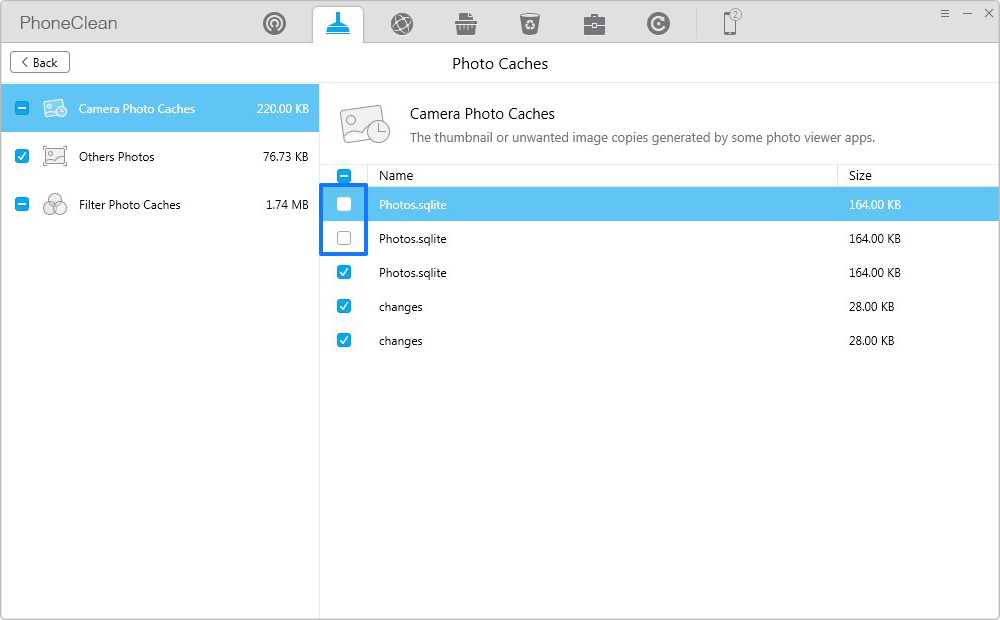Open the Toolbox briefcase icon

[594, 24]
